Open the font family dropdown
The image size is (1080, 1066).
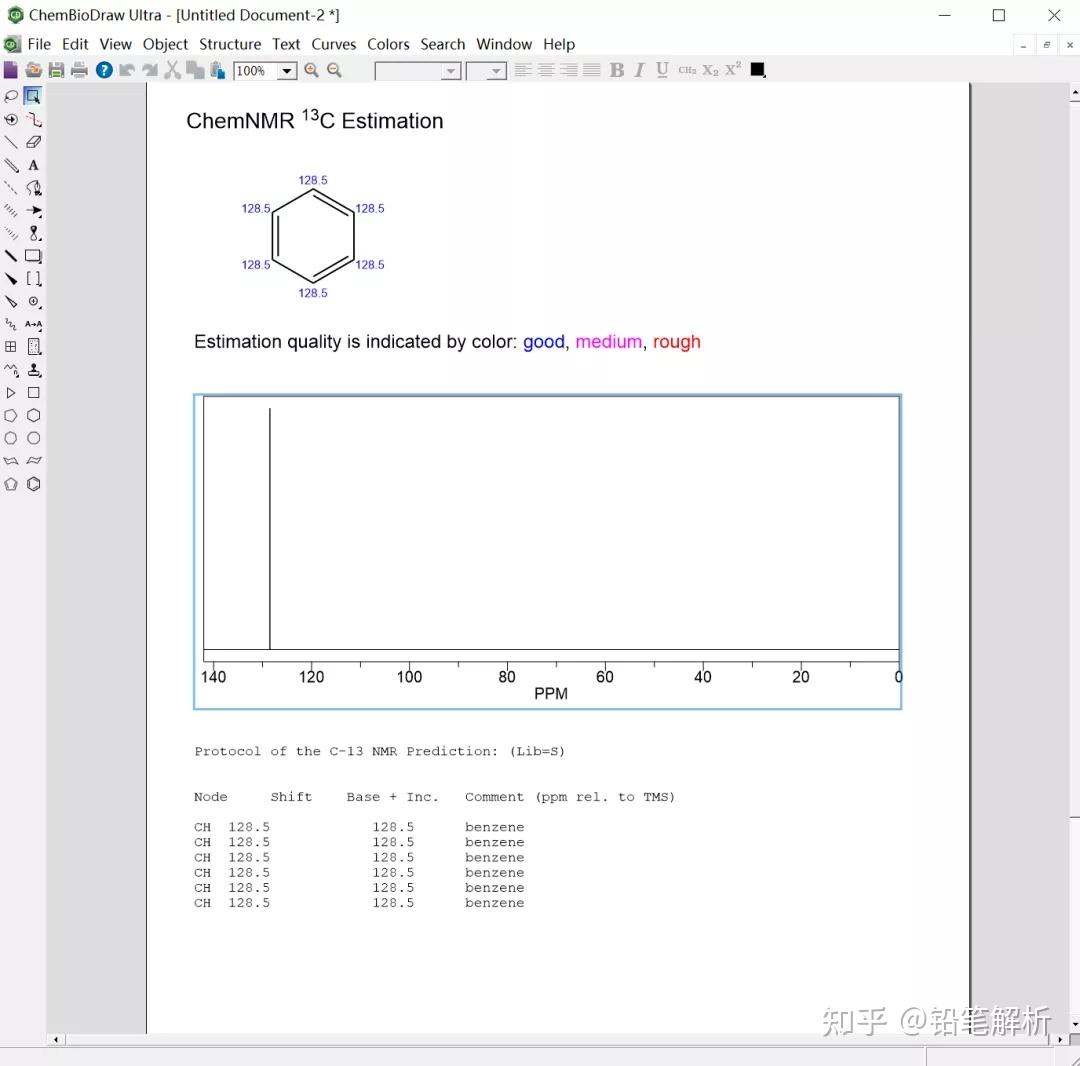click(452, 70)
